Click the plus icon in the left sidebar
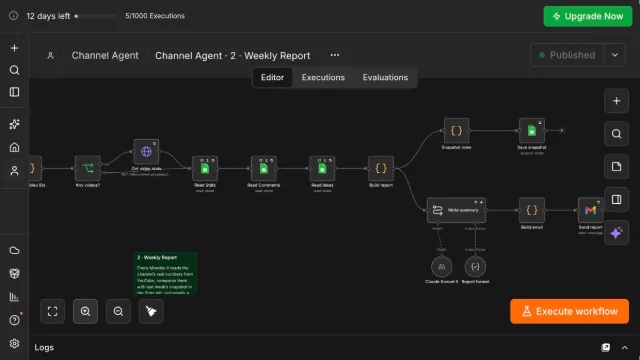 pyautogui.click(x=14, y=48)
